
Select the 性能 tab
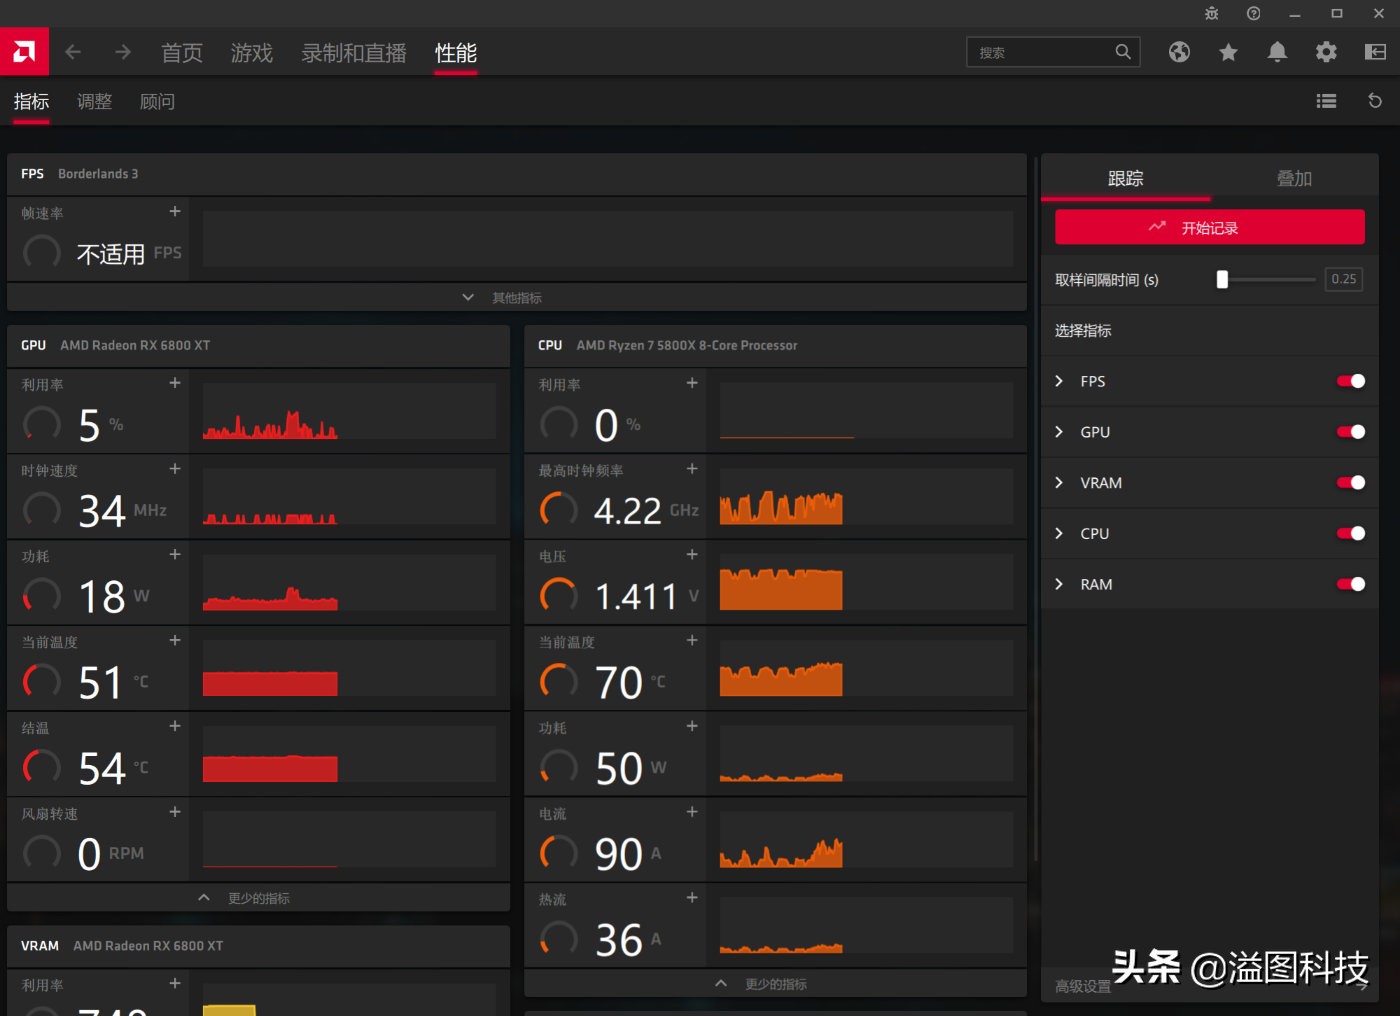point(456,53)
